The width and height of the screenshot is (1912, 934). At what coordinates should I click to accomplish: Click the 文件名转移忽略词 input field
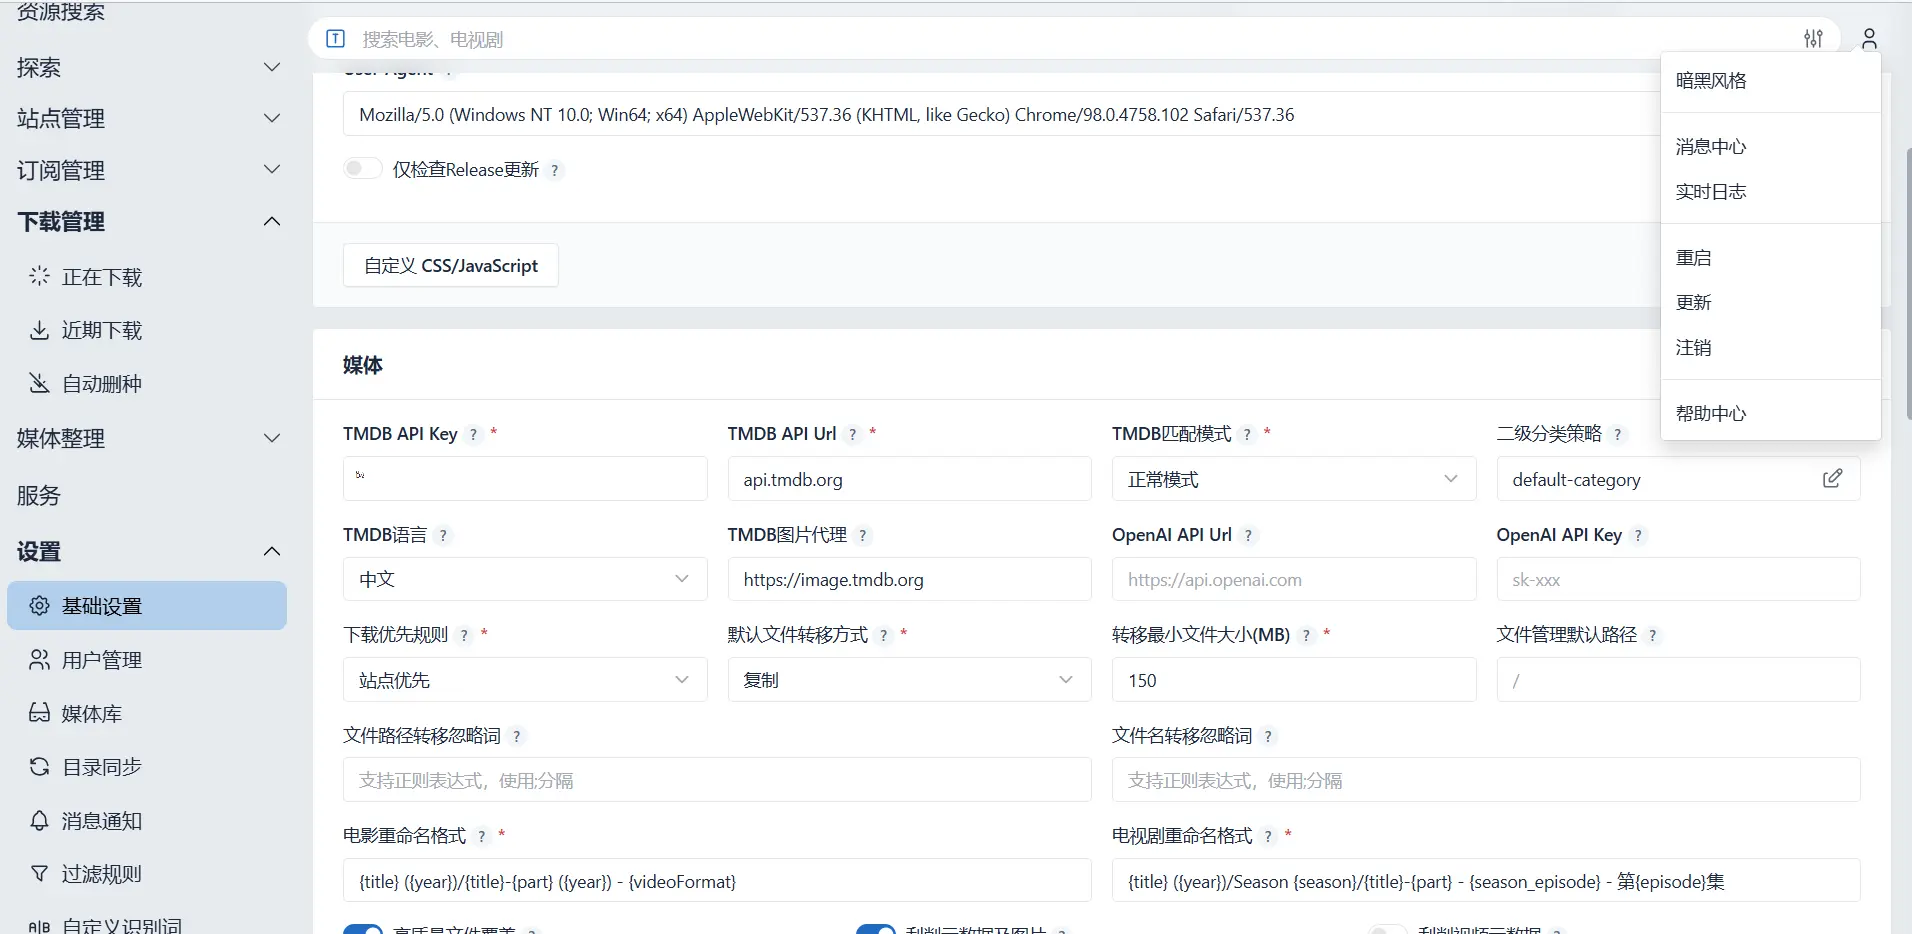point(1486,780)
